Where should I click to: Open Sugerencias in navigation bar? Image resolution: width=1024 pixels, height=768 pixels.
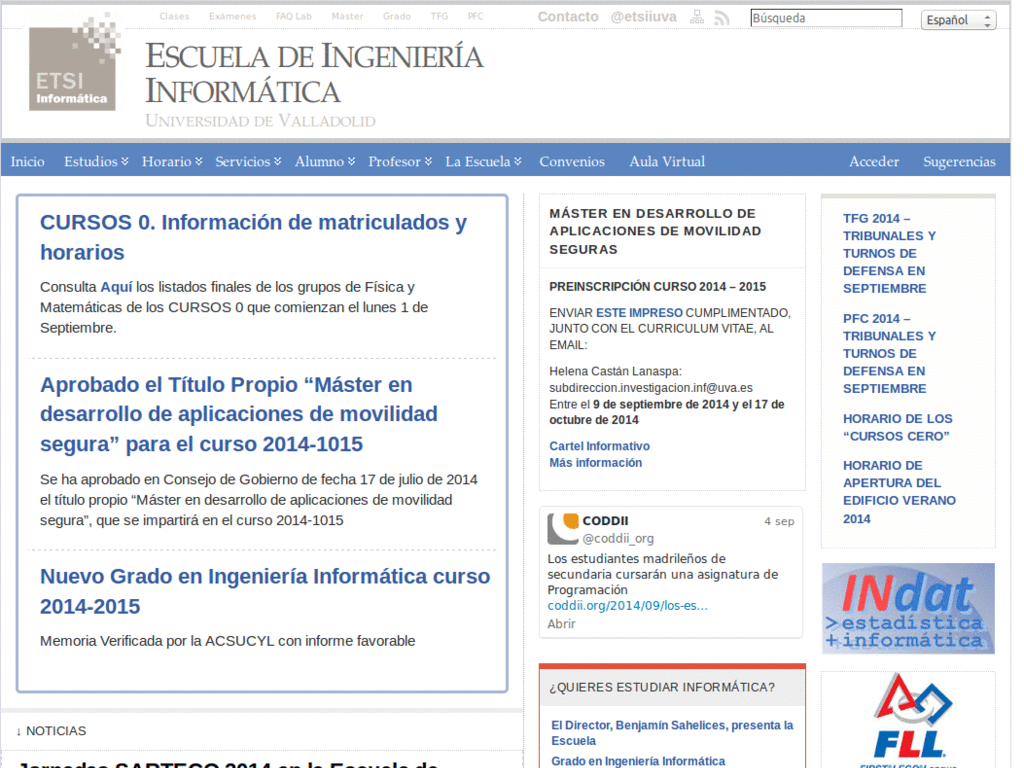(959, 161)
